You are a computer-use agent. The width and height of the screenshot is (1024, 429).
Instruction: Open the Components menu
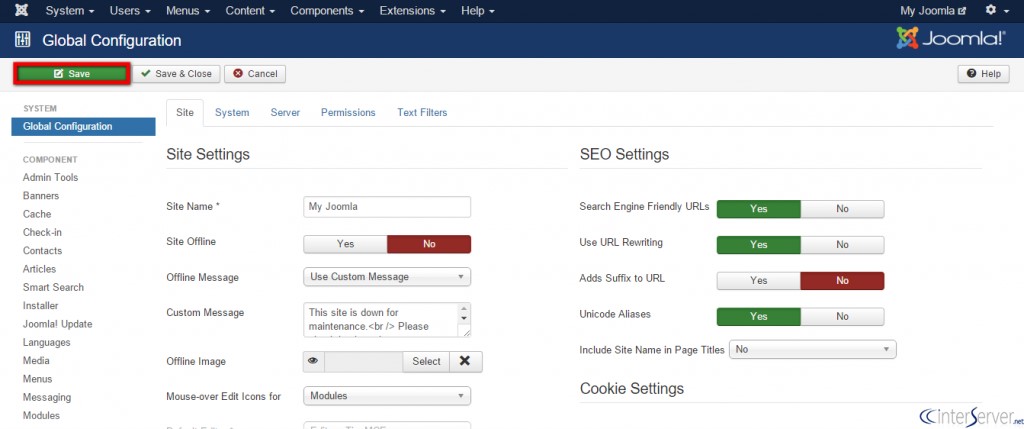327,10
